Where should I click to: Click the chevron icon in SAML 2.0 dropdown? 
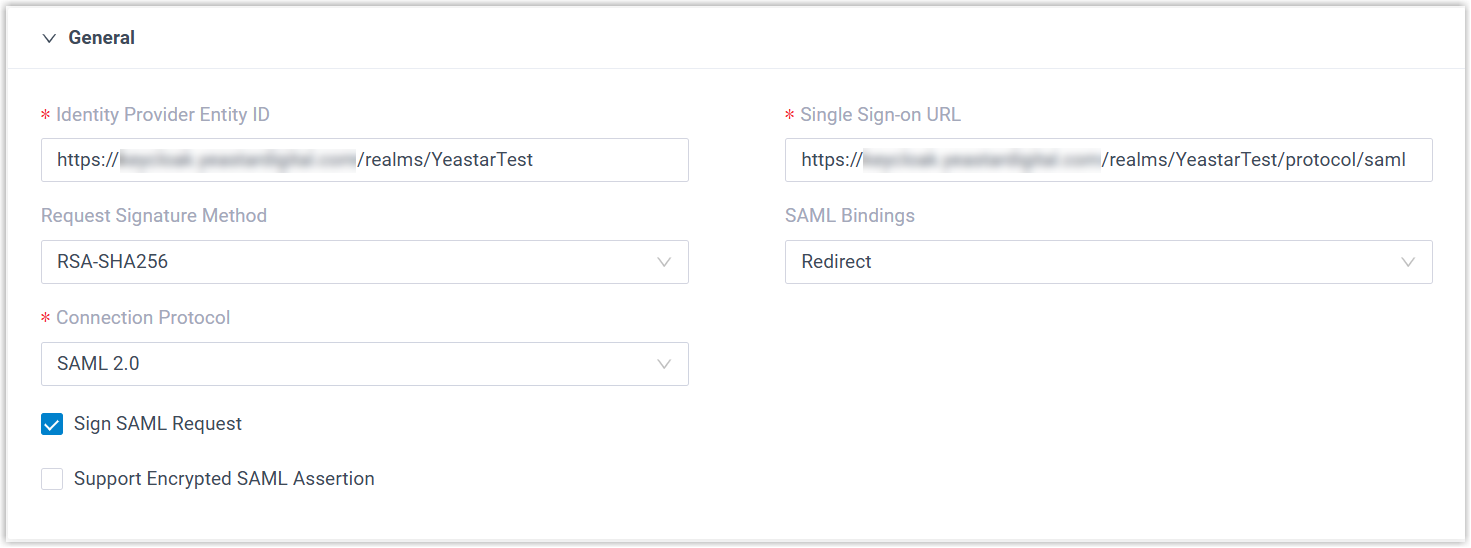[x=664, y=364]
